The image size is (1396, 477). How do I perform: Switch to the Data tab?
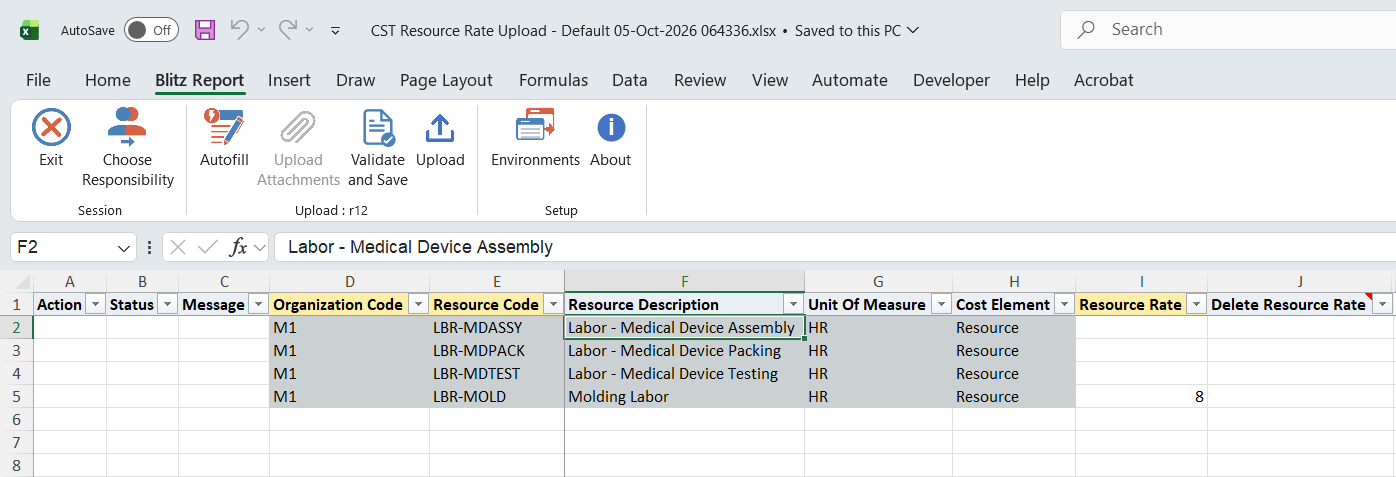coord(630,80)
